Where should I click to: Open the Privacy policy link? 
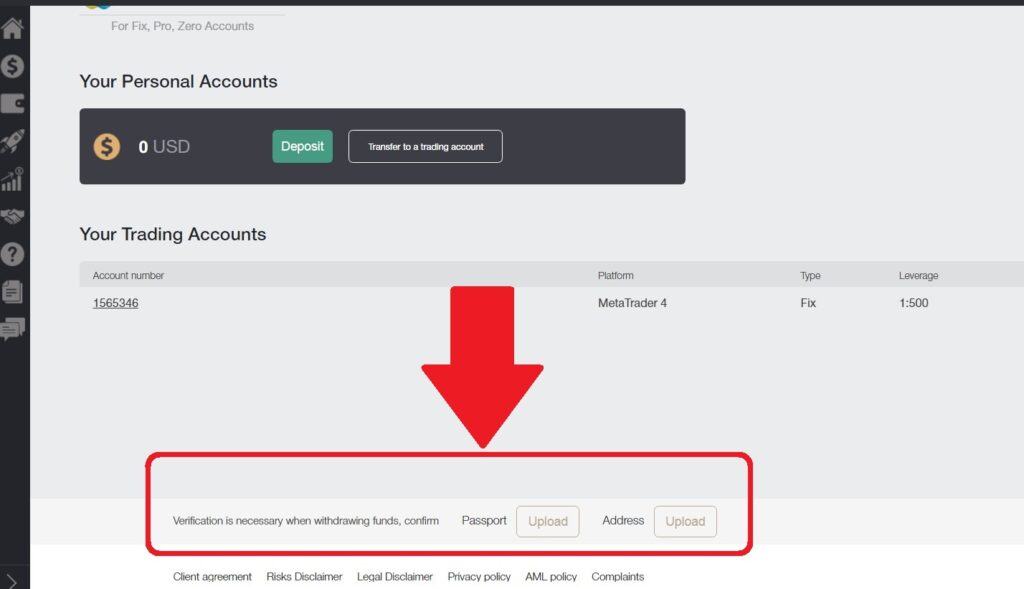tap(479, 577)
